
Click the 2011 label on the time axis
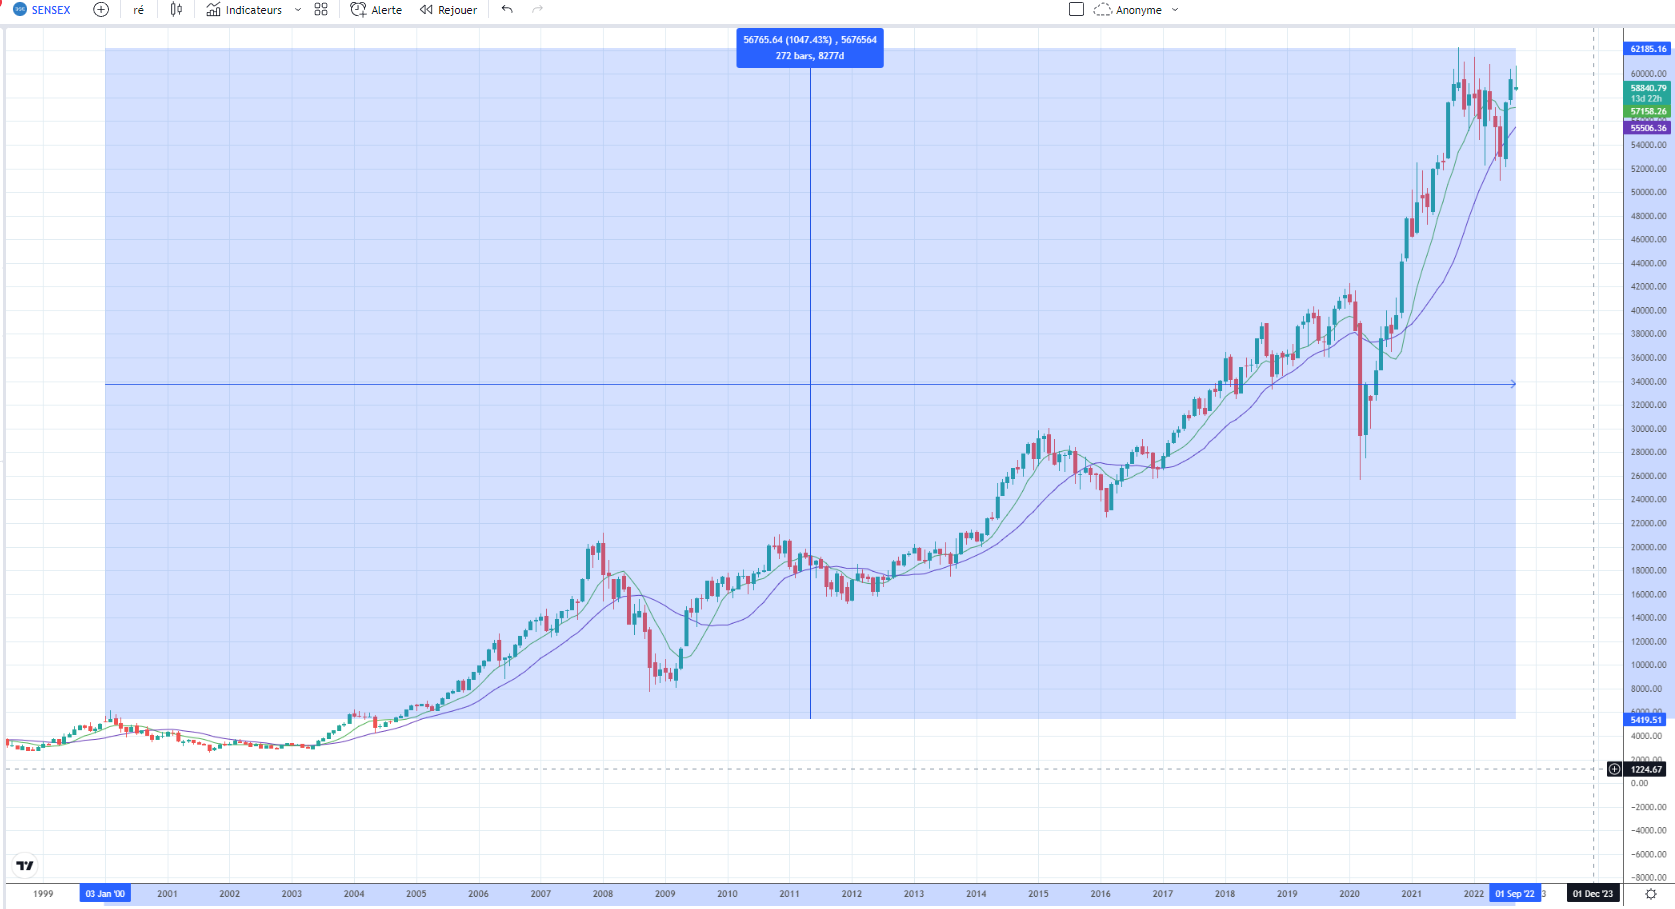coord(790,894)
